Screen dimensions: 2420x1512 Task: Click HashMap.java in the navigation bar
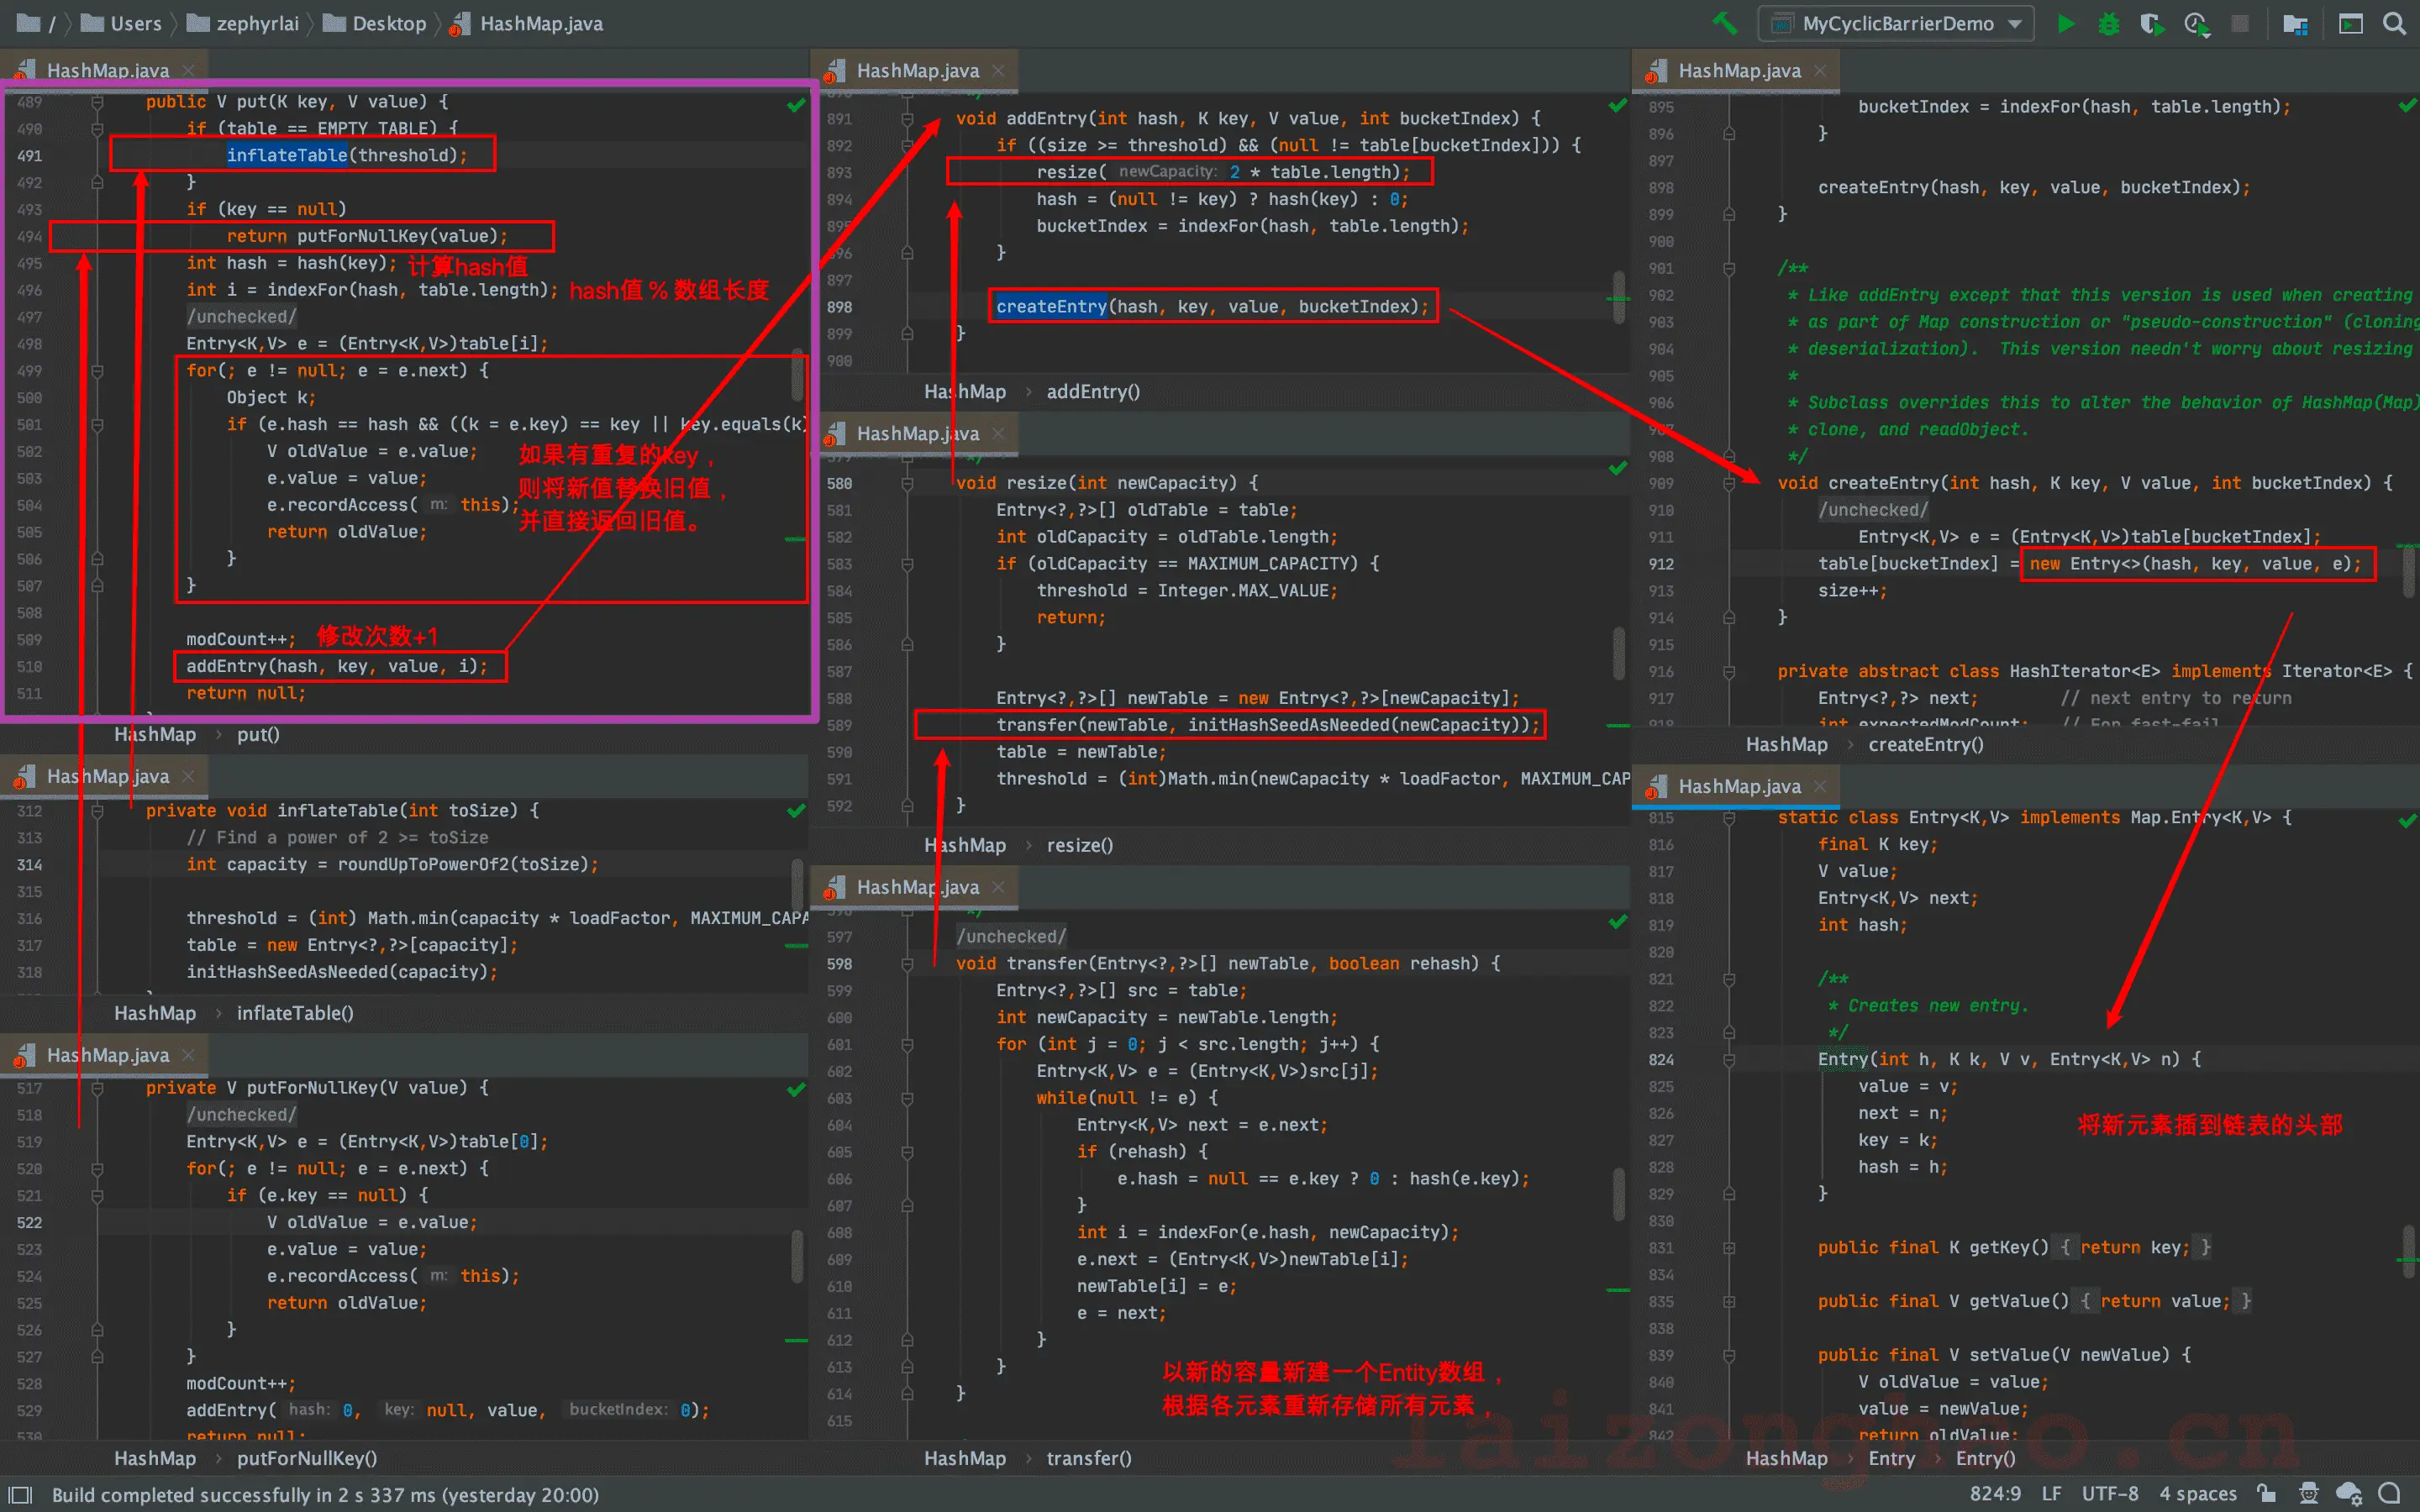coord(527,23)
